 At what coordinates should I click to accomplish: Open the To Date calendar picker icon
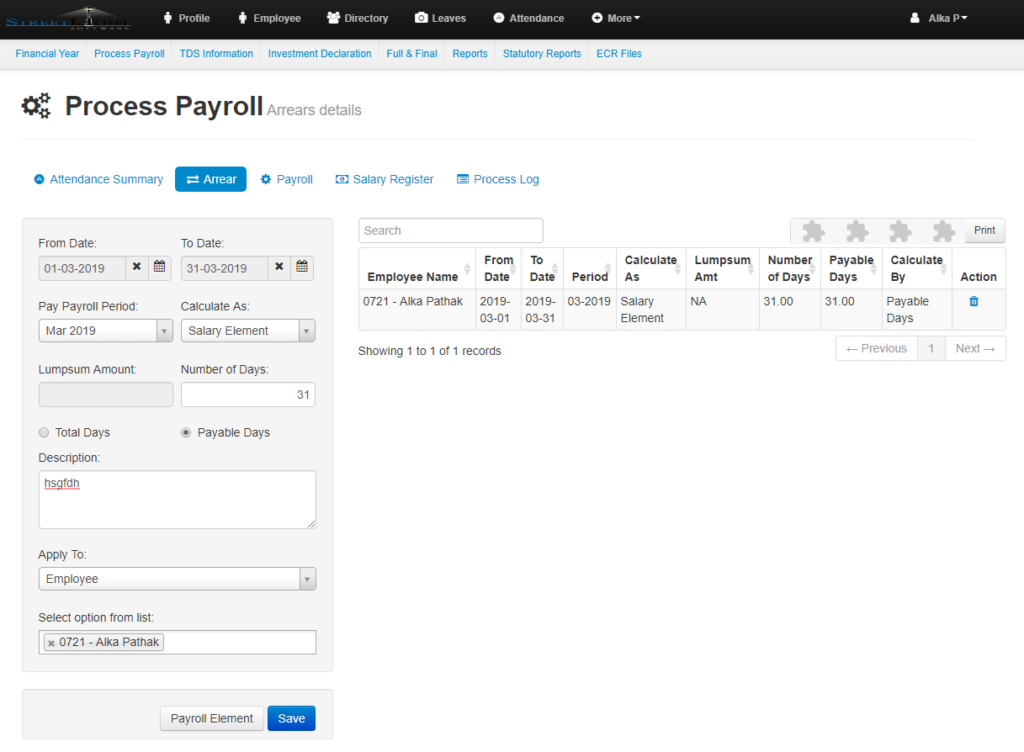click(x=302, y=267)
